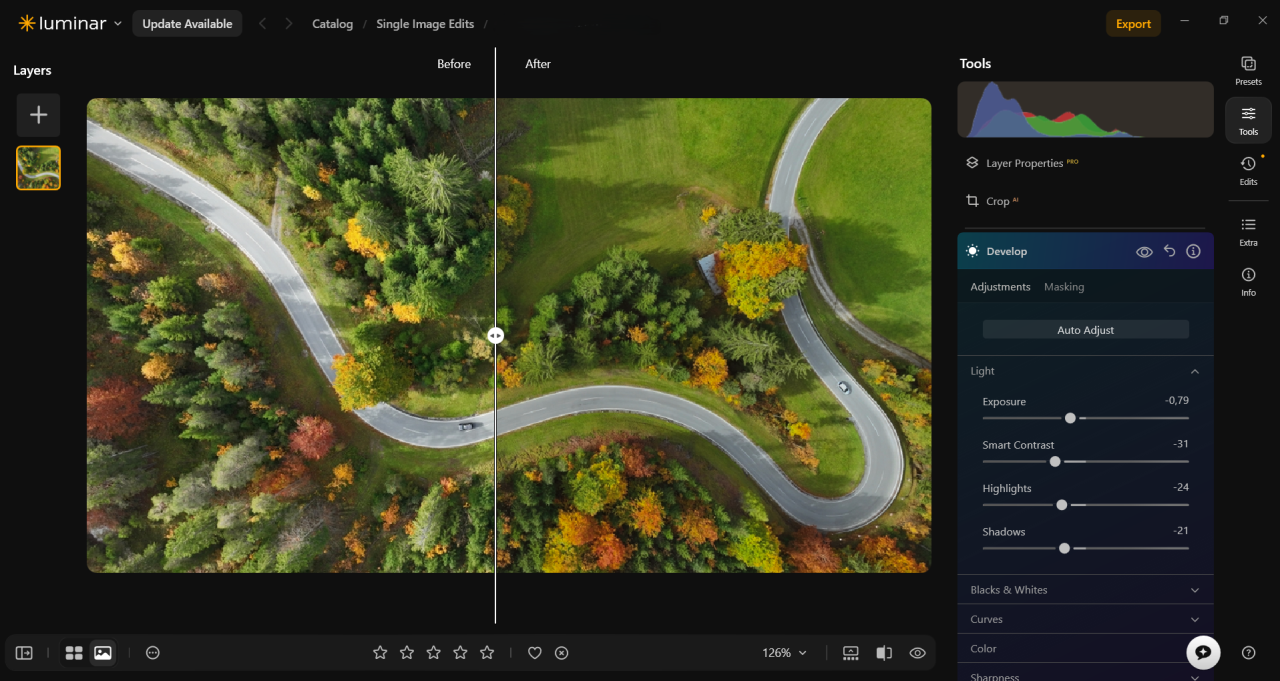Click the Export button
This screenshot has width=1280, height=681.
pyautogui.click(x=1133, y=24)
